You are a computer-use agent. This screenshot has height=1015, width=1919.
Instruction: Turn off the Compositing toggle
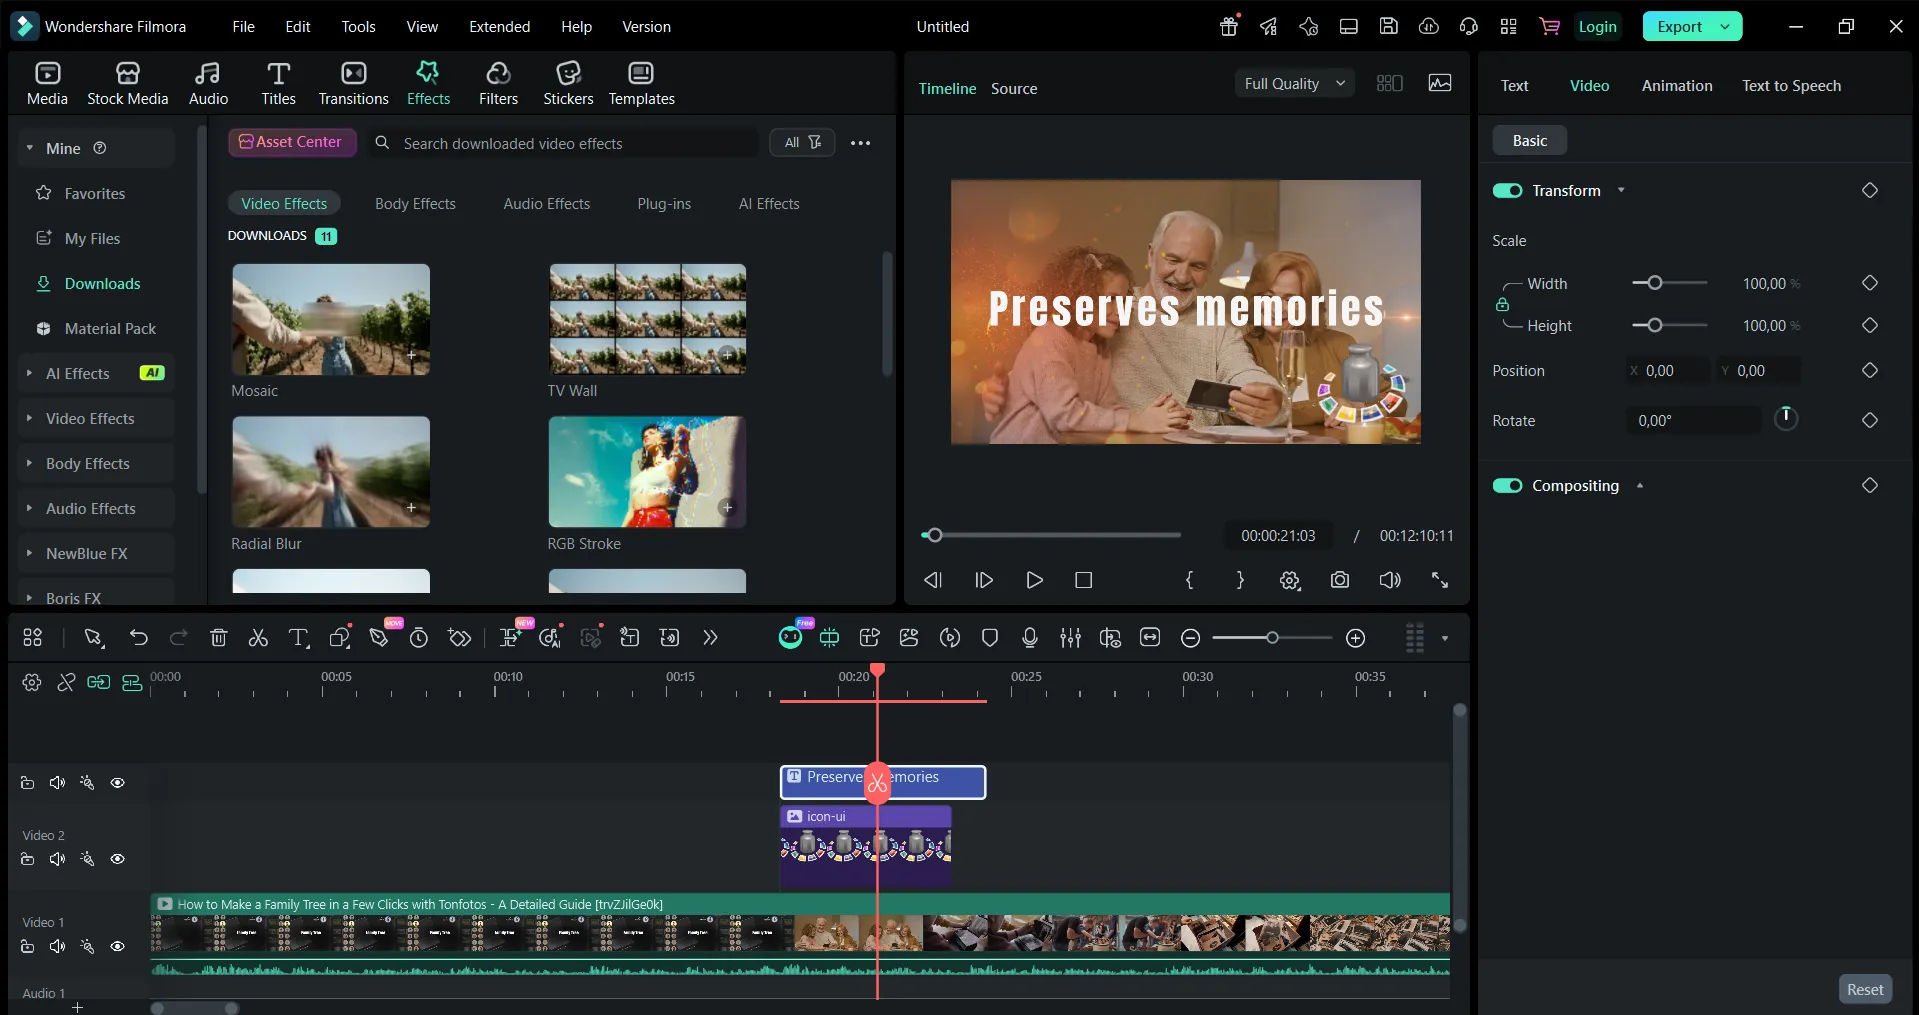(1508, 485)
